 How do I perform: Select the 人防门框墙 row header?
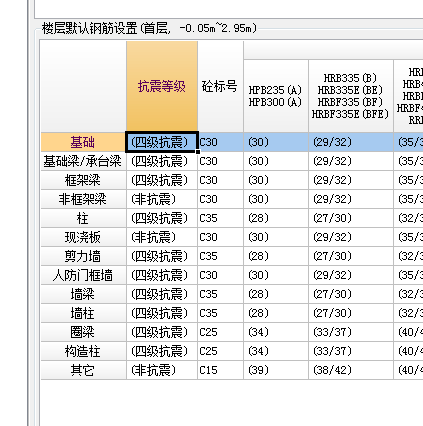[83, 275]
